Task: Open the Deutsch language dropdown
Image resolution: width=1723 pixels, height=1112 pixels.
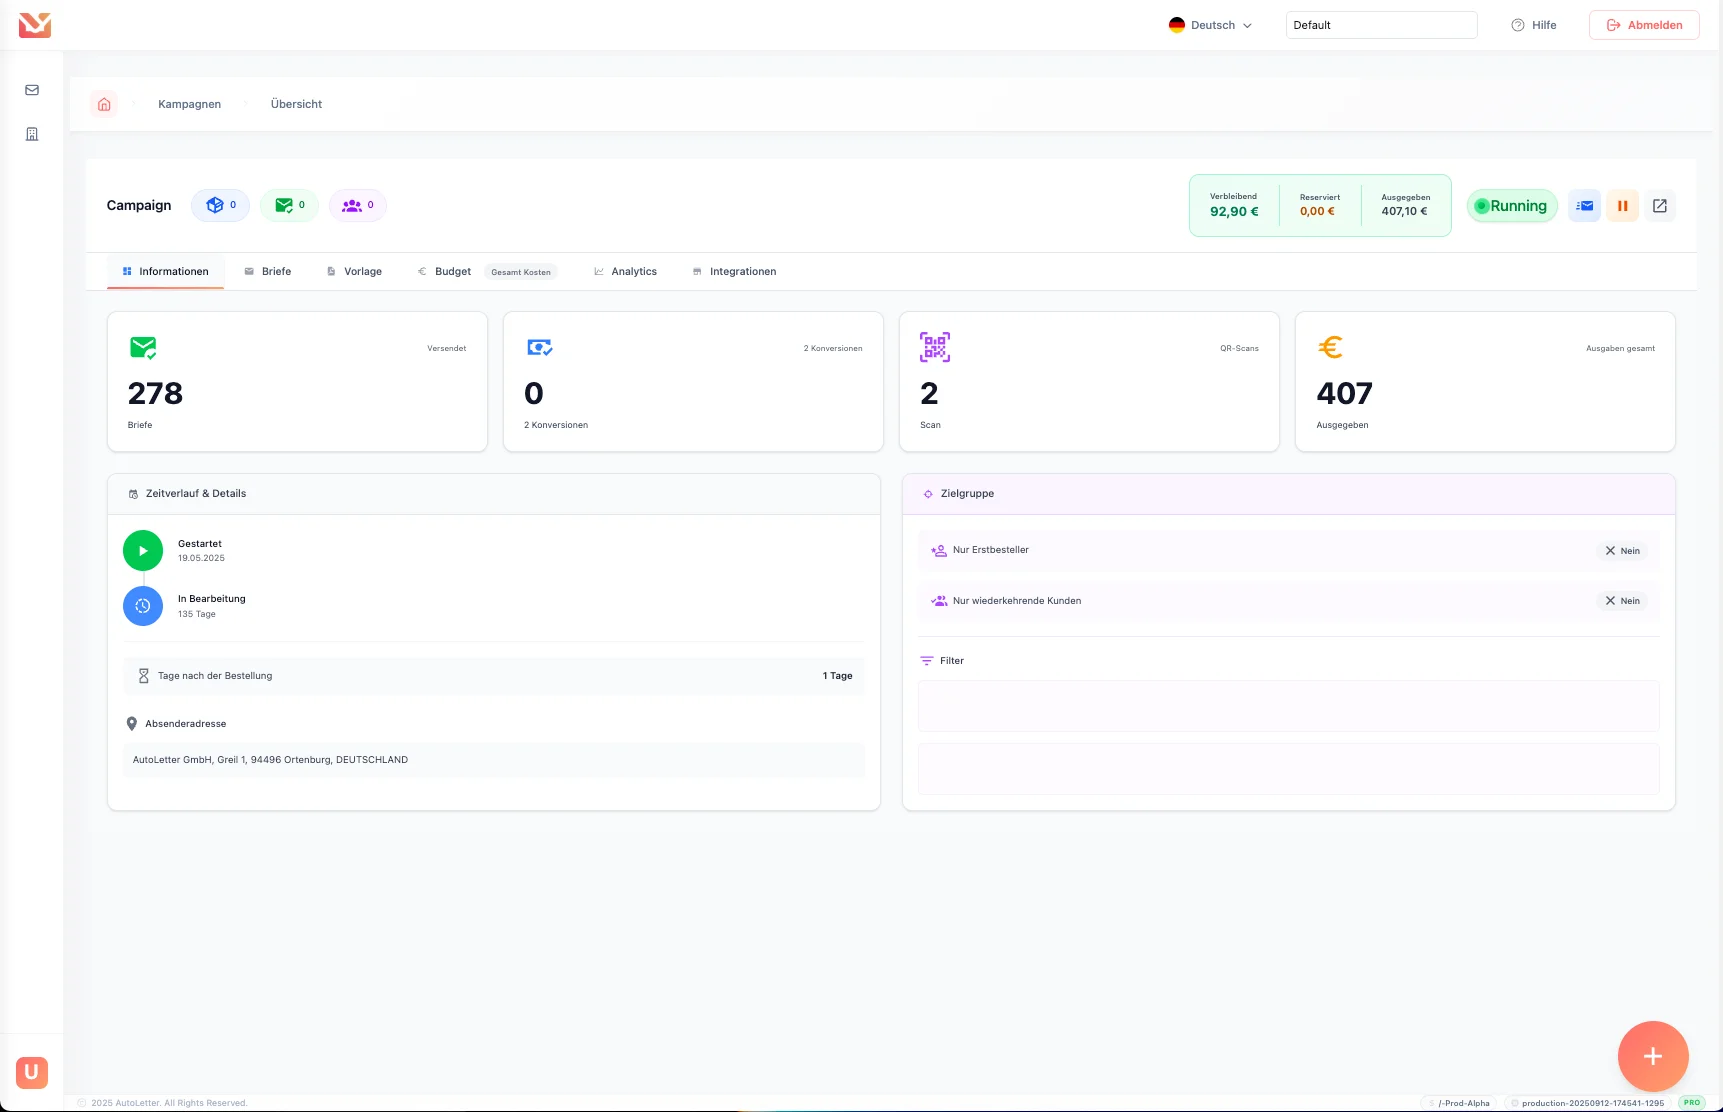Action: tap(1210, 25)
